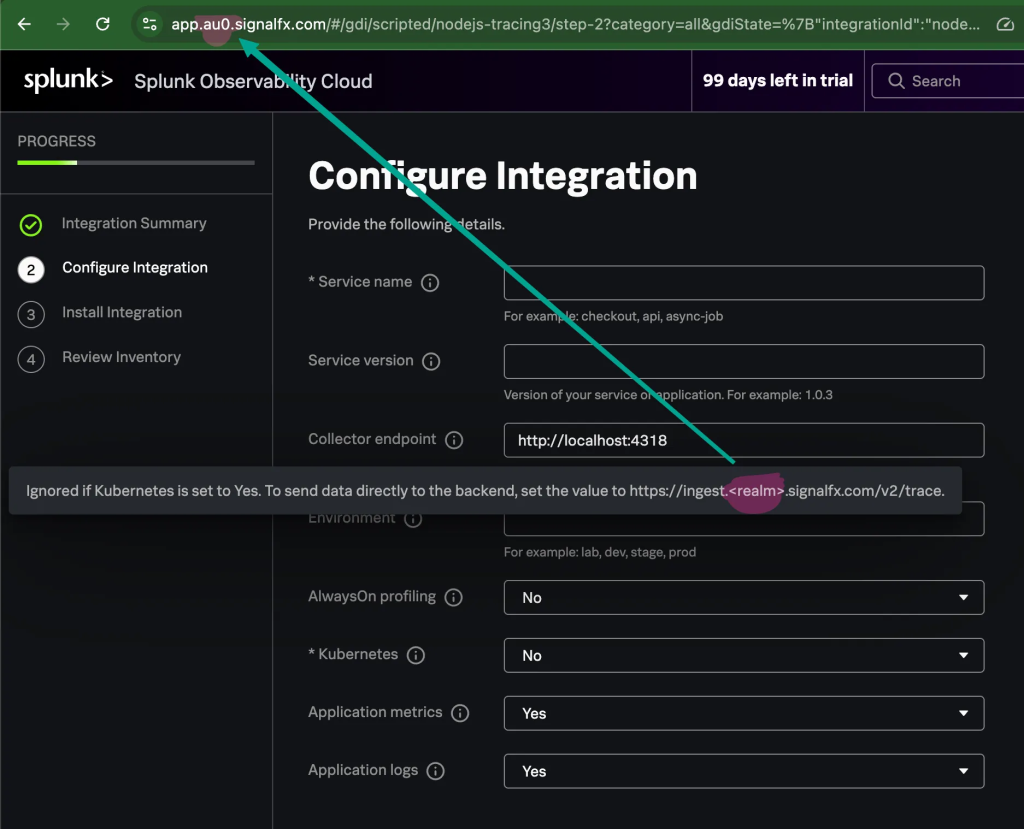Select the Install Integration step
Image resolution: width=1024 pixels, height=829 pixels.
coord(121,313)
